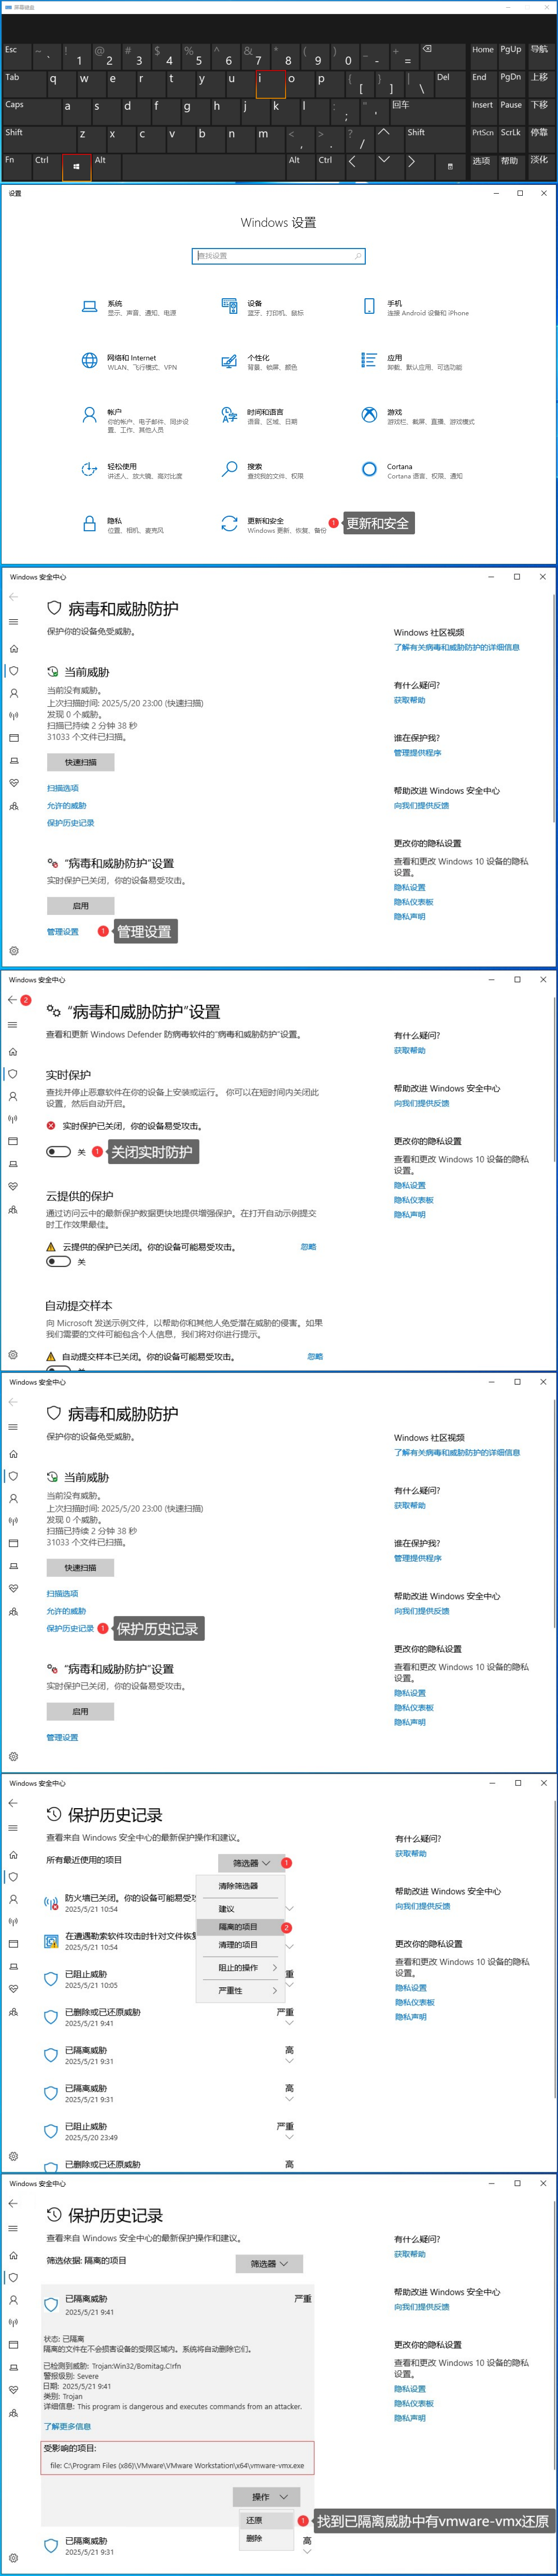Select 隔离的项目 from the filter menu
The height and width of the screenshot is (2576, 558).
(238, 1926)
